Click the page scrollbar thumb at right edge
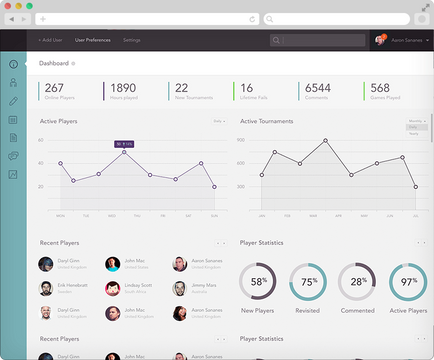Screen dimensions: 434x360 pyautogui.click(x=432, y=128)
